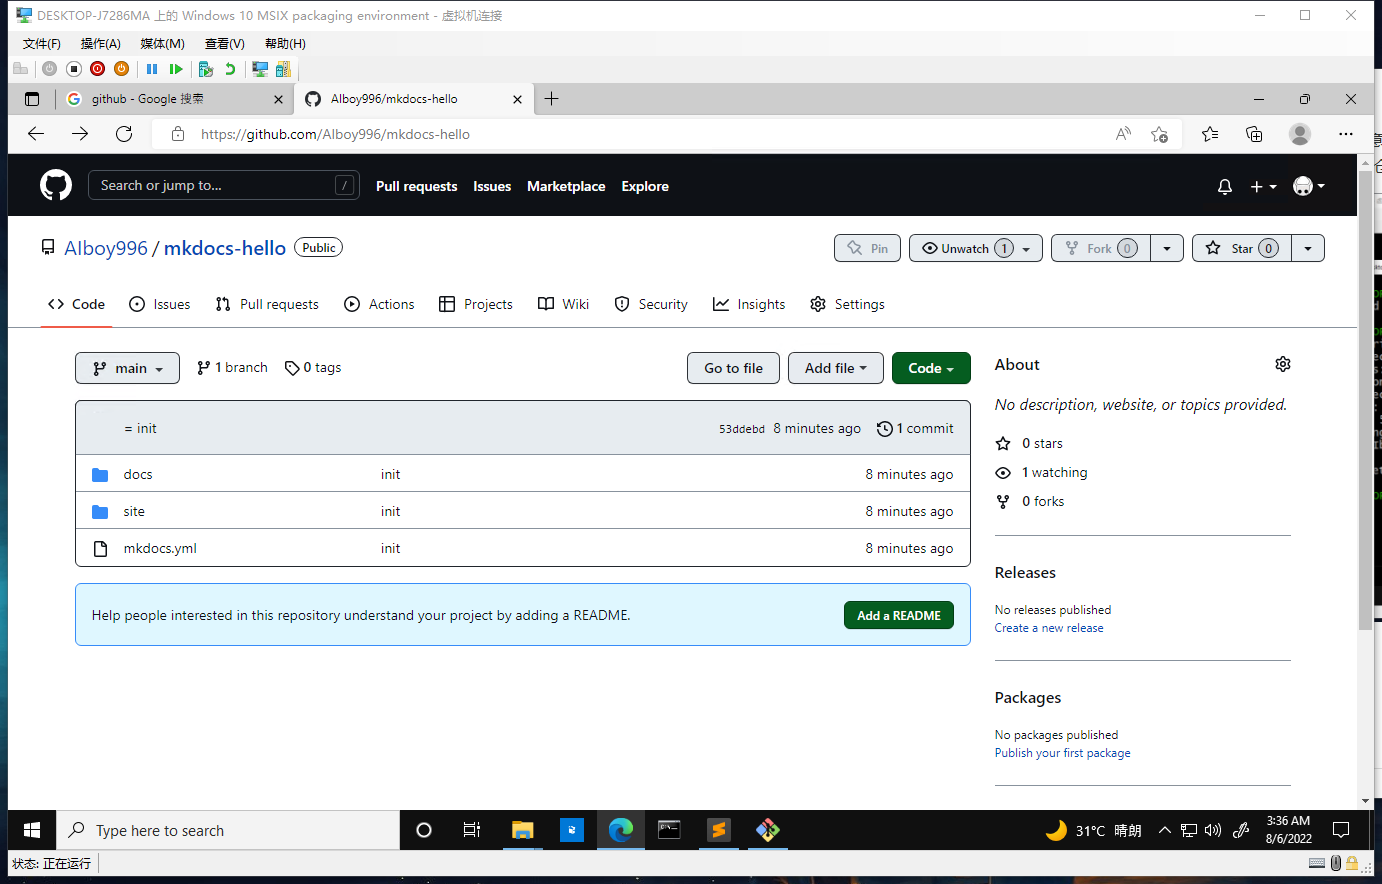1382x884 pixels.
Task: Pin the mkdocs-hello repository
Action: tap(867, 248)
